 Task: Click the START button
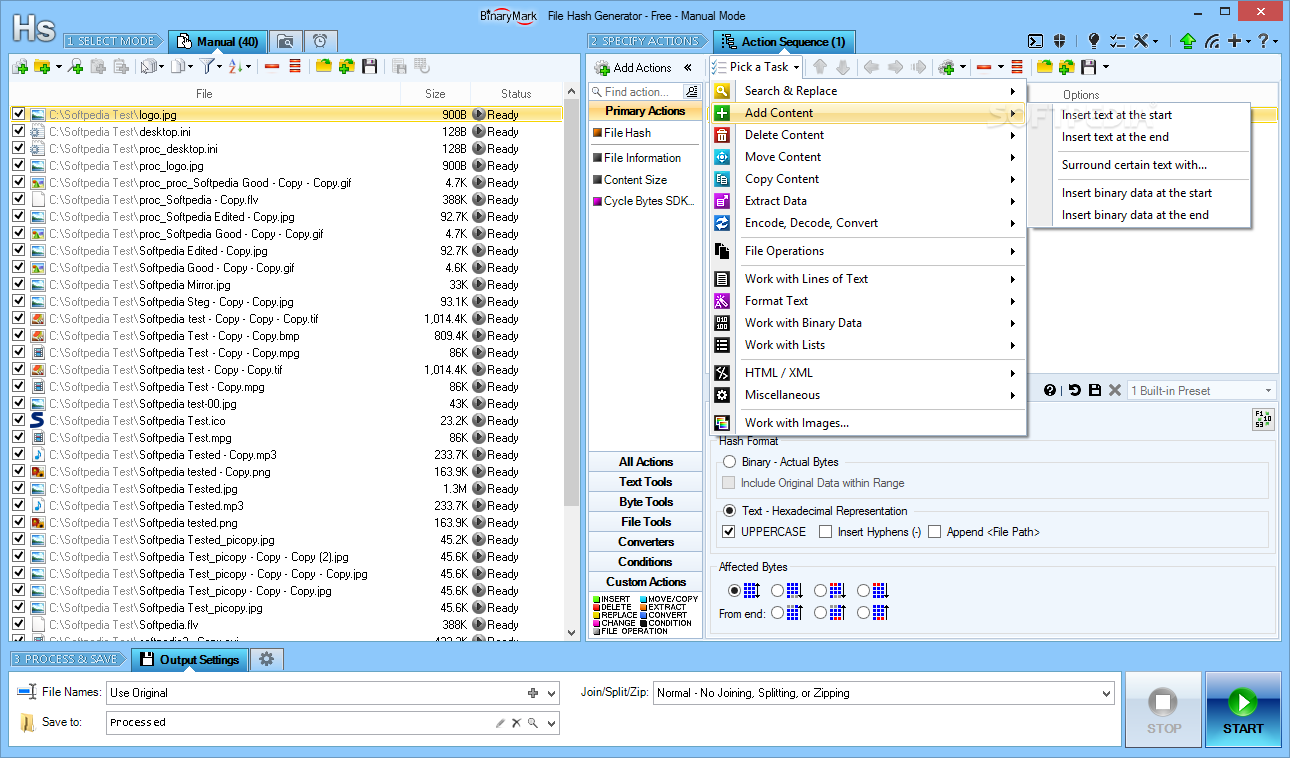pyautogui.click(x=1243, y=710)
